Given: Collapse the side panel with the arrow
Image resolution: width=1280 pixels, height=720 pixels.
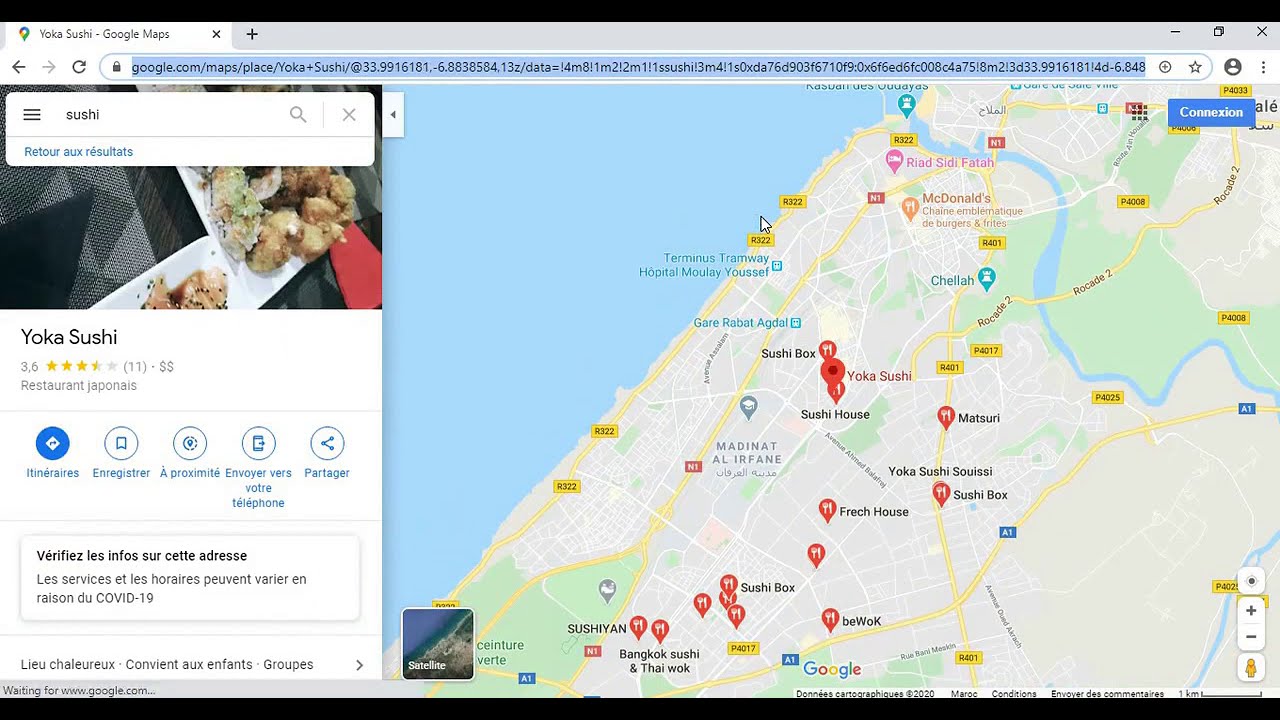Looking at the screenshot, I should 393,115.
